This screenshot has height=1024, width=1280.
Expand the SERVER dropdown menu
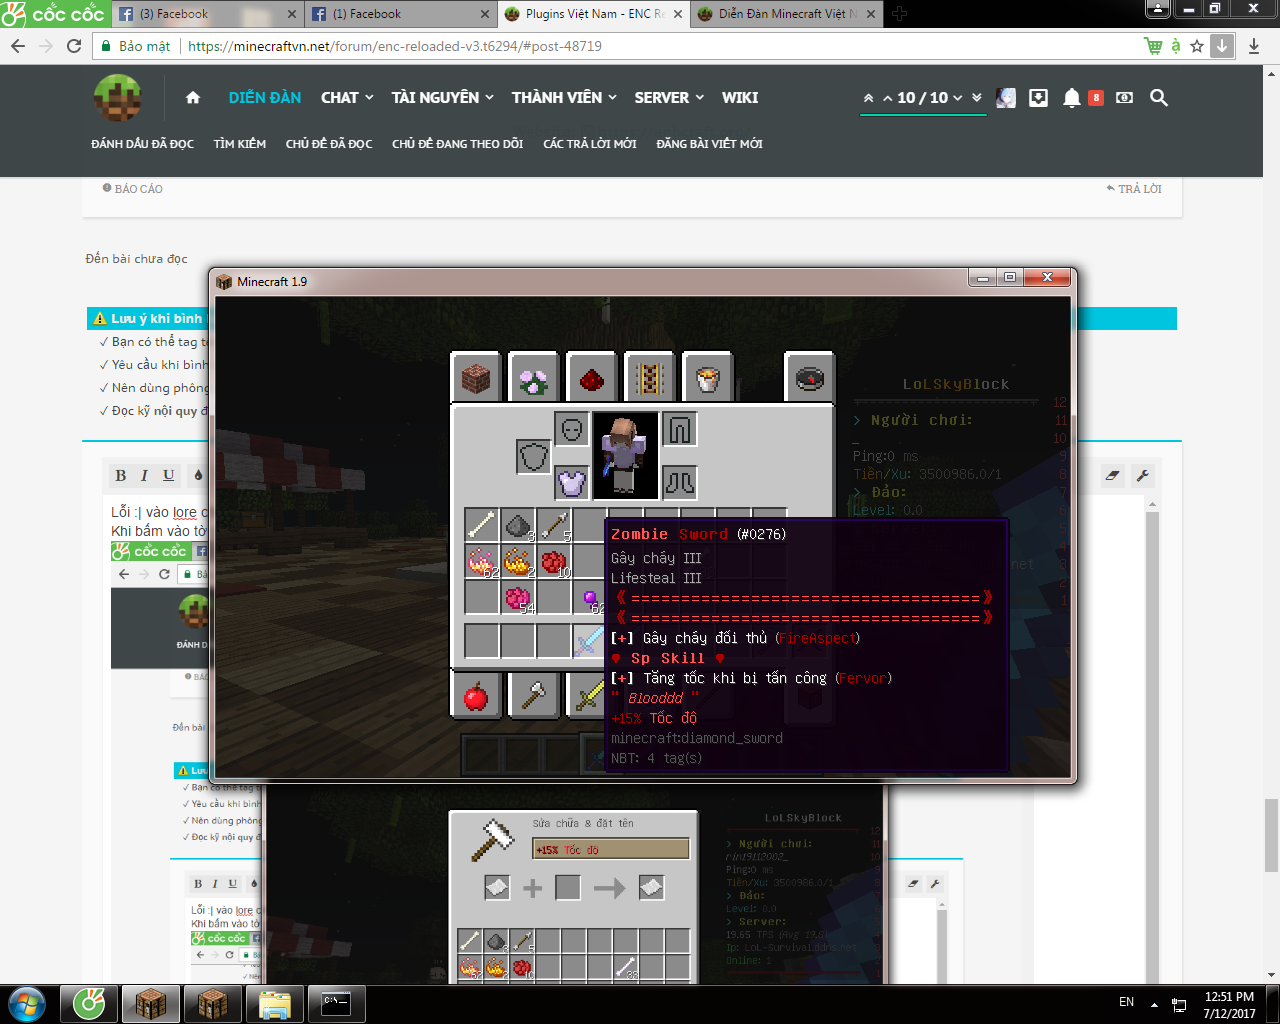pos(669,98)
